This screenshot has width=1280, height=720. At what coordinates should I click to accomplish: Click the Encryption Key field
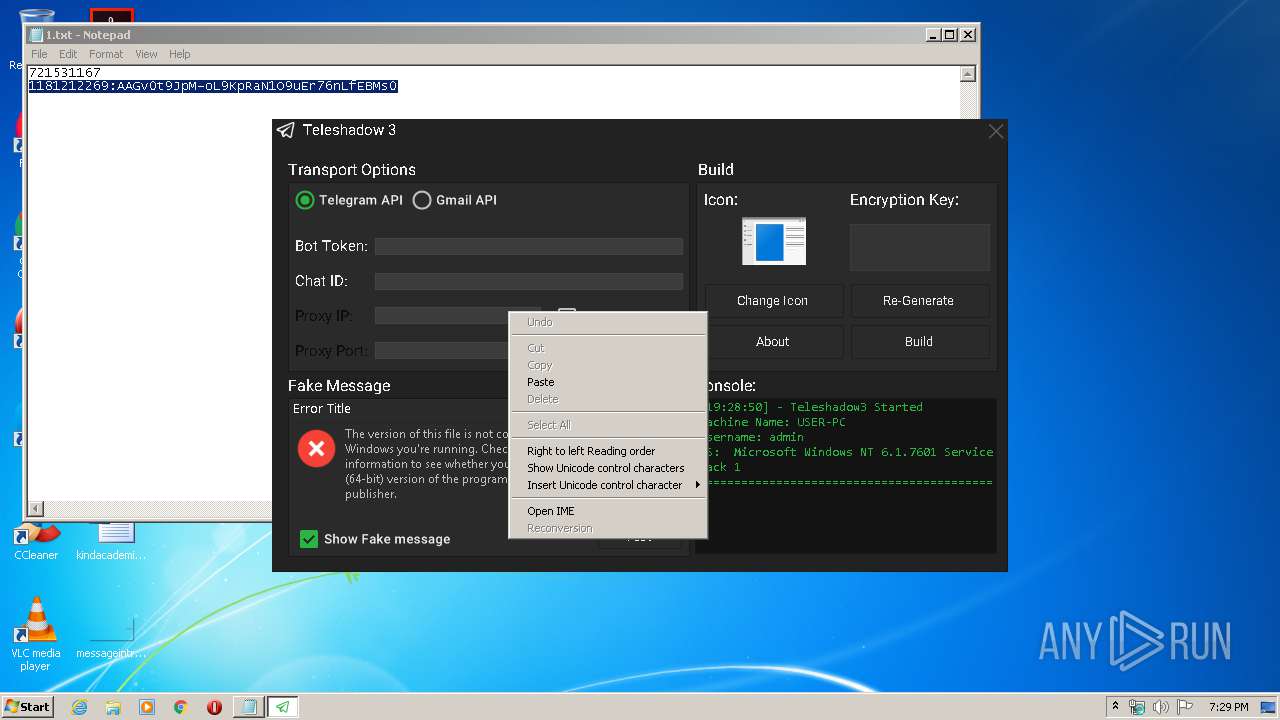[x=920, y=247]
